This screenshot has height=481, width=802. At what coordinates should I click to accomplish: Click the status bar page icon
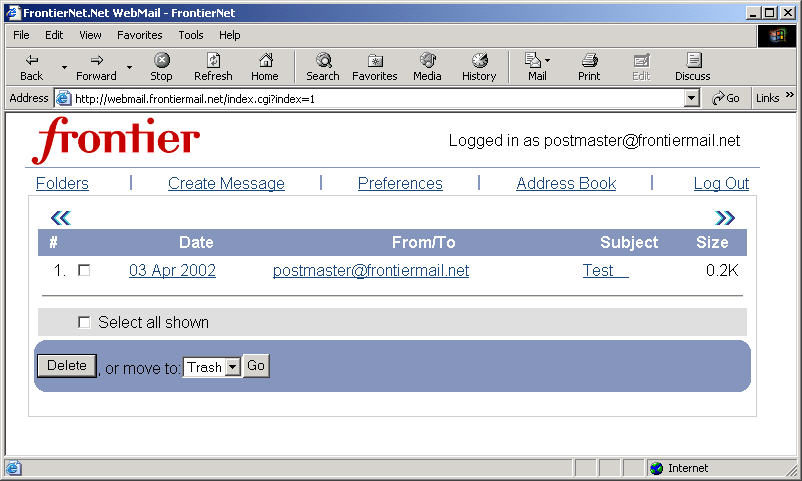point(13,468)
